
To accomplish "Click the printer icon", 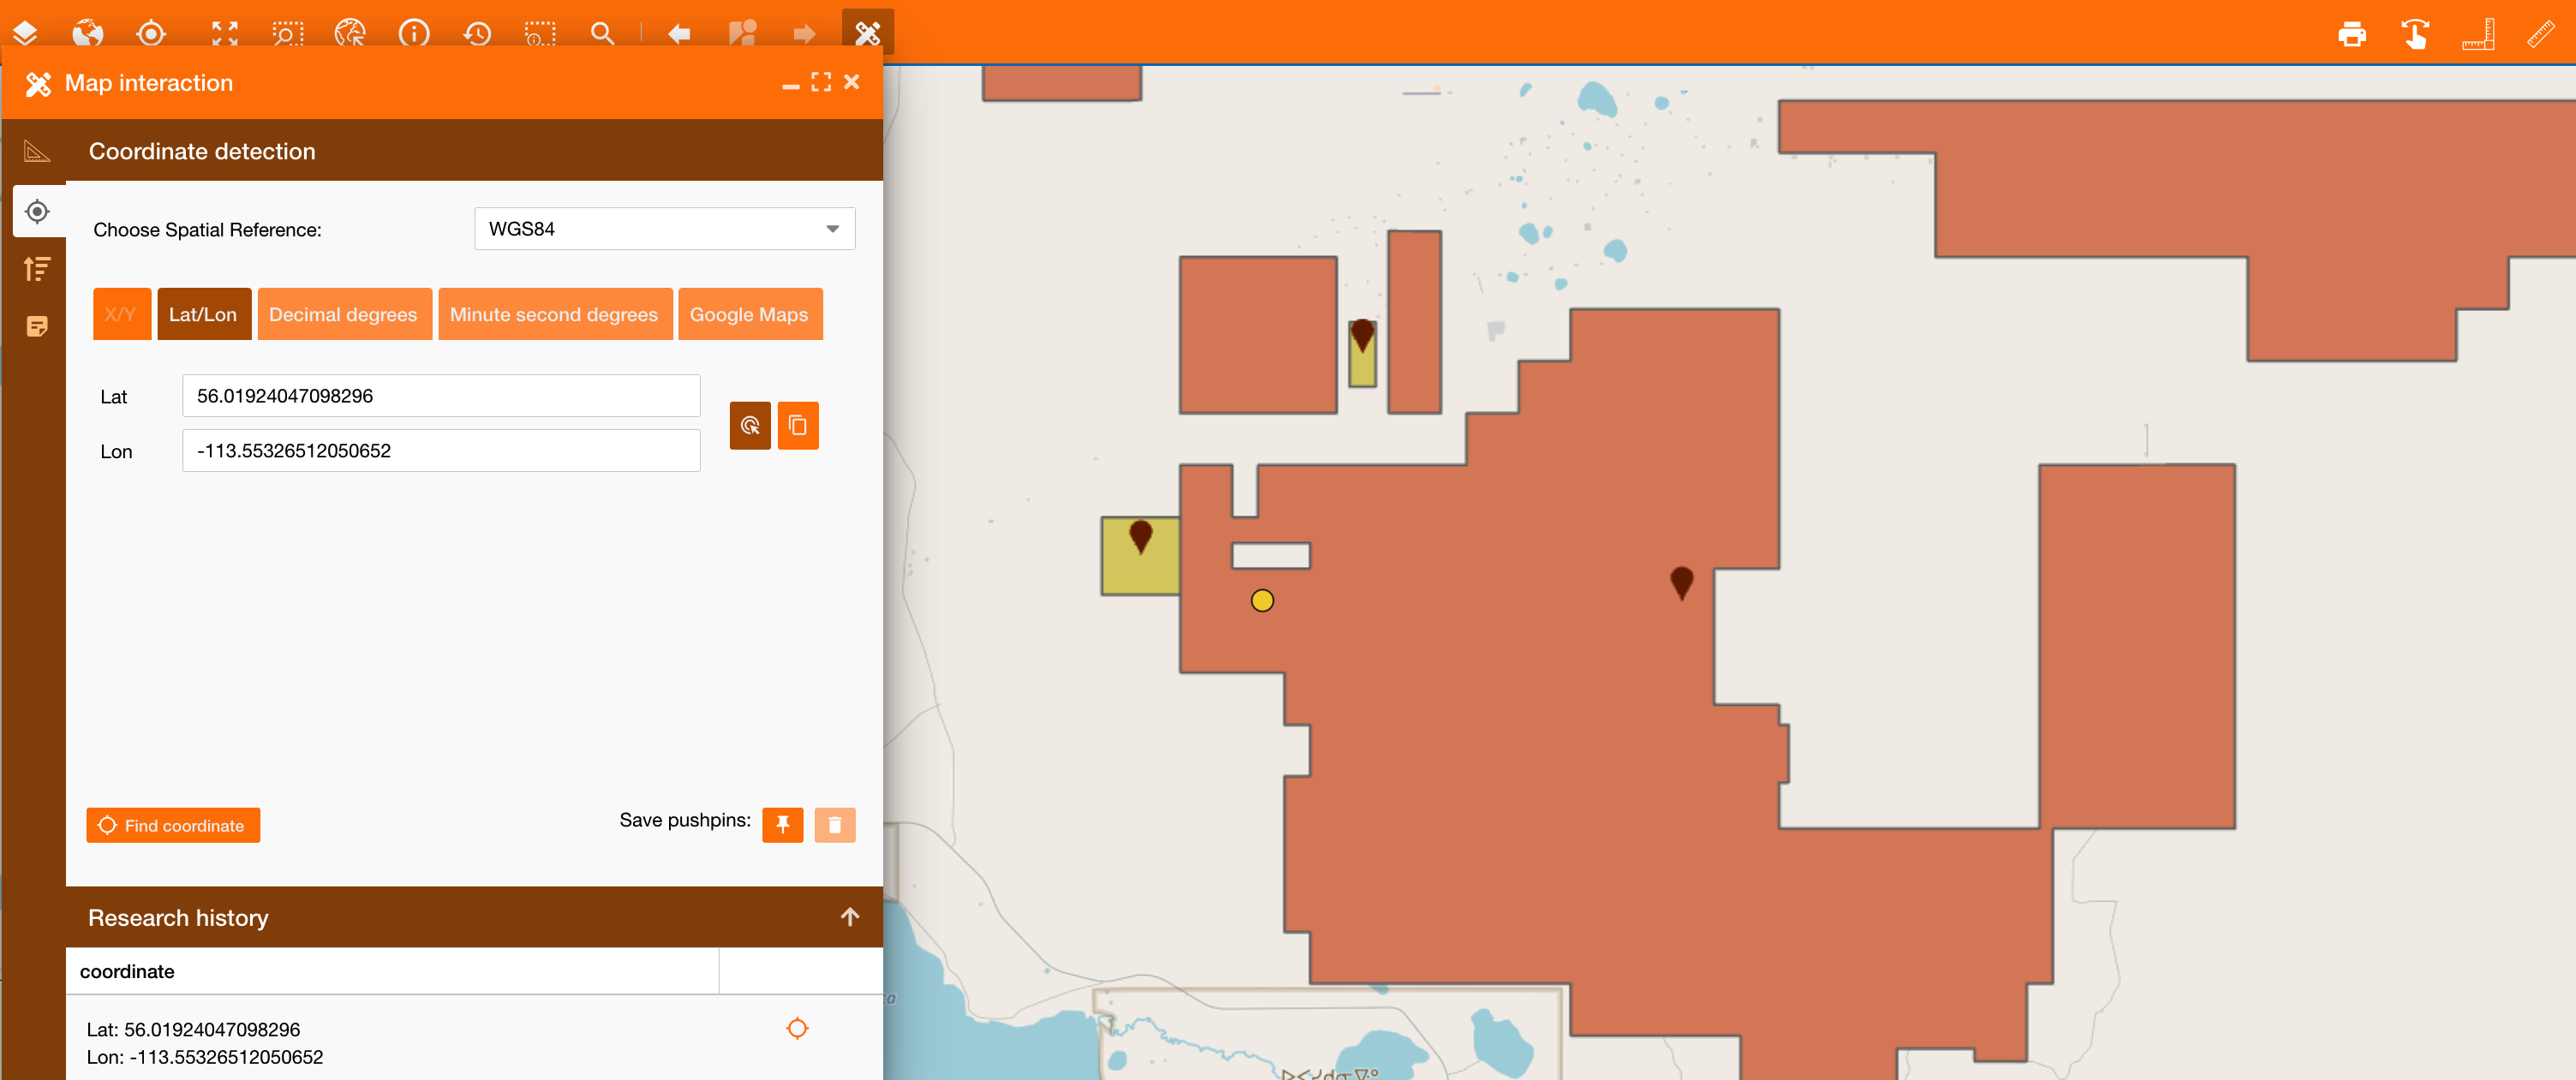I will [2352, 33].
